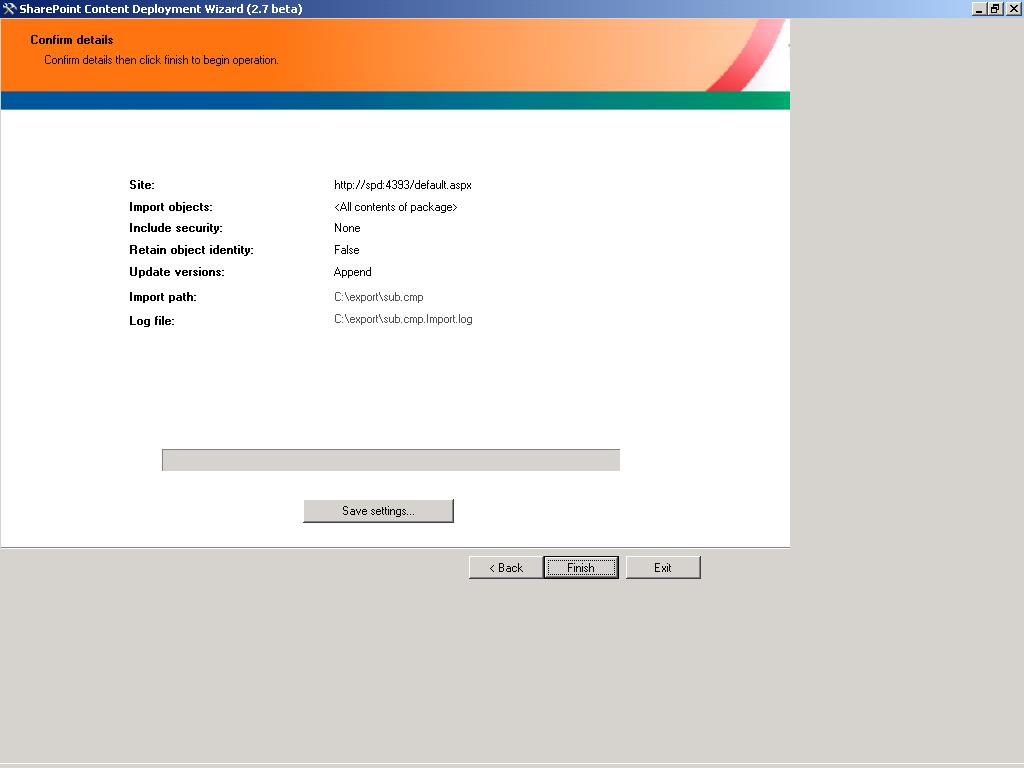The width and height of the screenshot is (1024, 768).
Task: Click the 'Import objects:' label
Action: tap(171, 207)
